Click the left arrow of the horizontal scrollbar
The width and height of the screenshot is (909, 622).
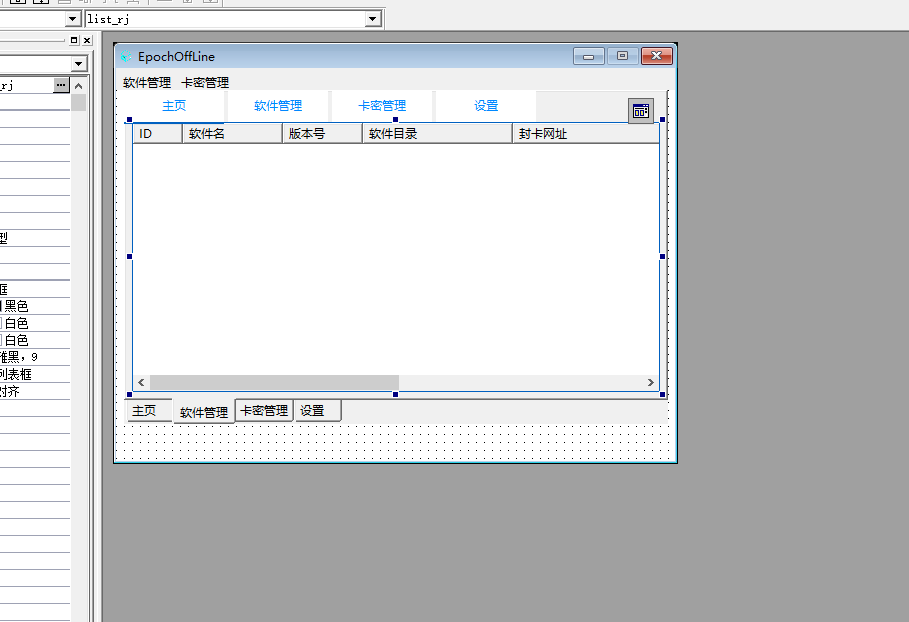pyautogui.click(x=140, y=382)
